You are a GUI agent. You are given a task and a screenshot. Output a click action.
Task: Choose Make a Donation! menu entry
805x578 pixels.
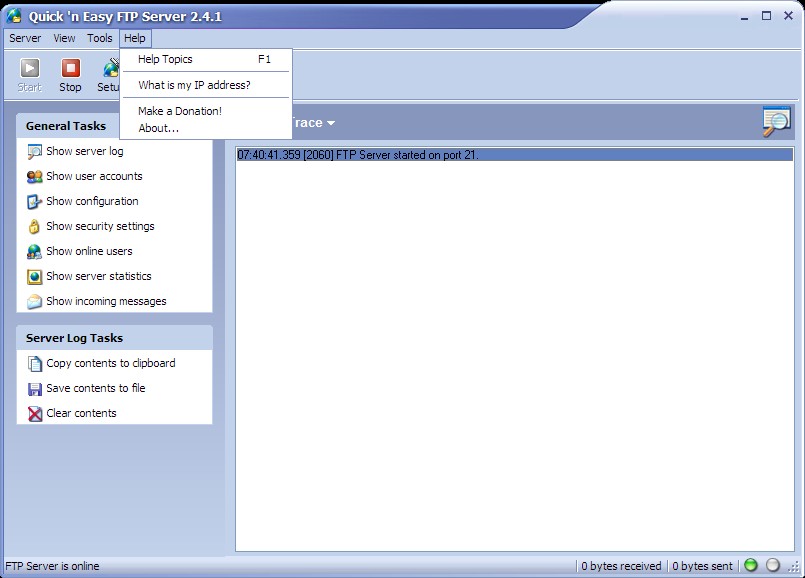(205, 111)
